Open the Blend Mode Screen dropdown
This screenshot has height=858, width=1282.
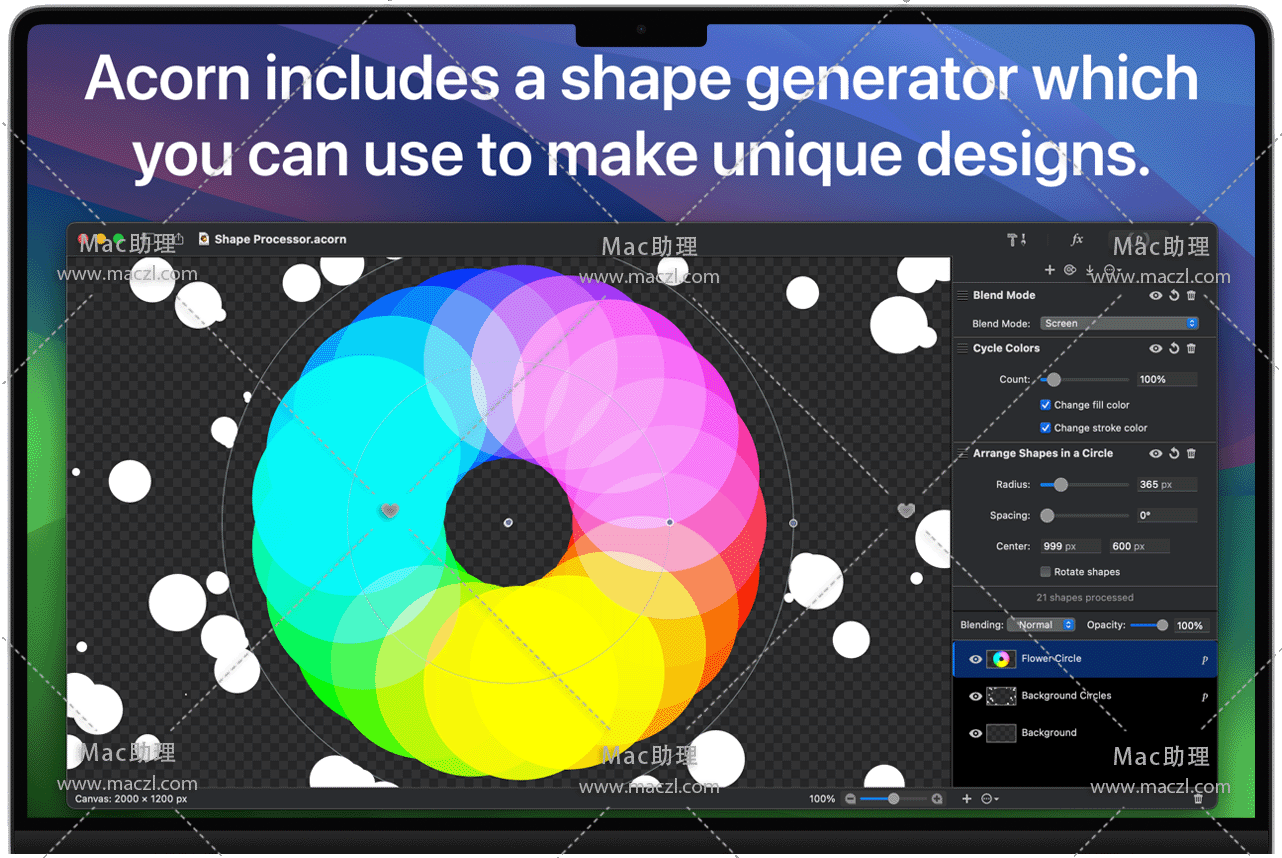[x=1118, y=324]
